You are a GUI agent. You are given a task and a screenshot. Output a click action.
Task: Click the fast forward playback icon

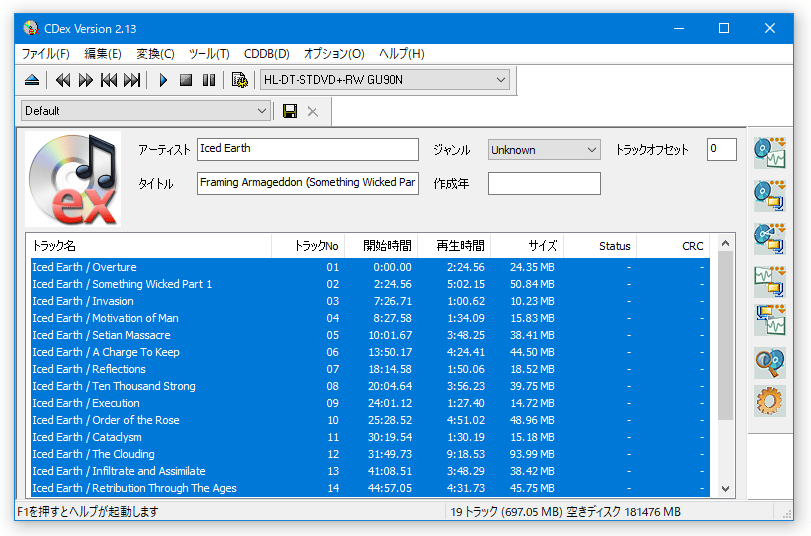click(x=86, y=80)
